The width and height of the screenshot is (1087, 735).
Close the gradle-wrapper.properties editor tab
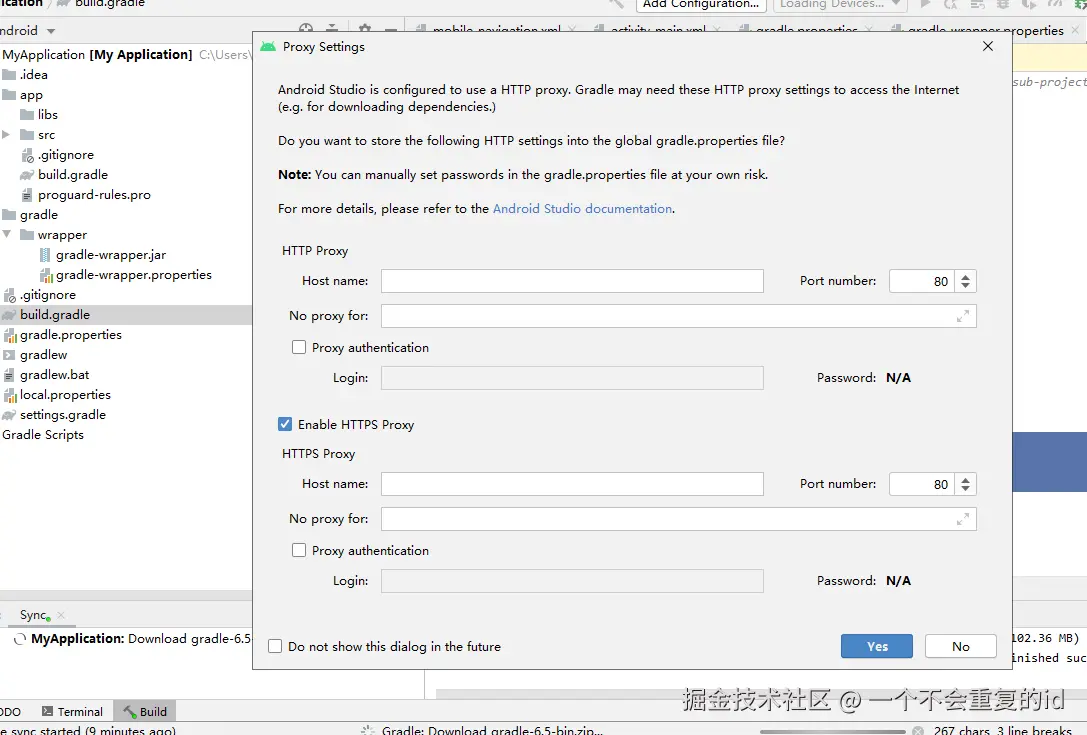pyautogui.click(x=1075, y=30)
